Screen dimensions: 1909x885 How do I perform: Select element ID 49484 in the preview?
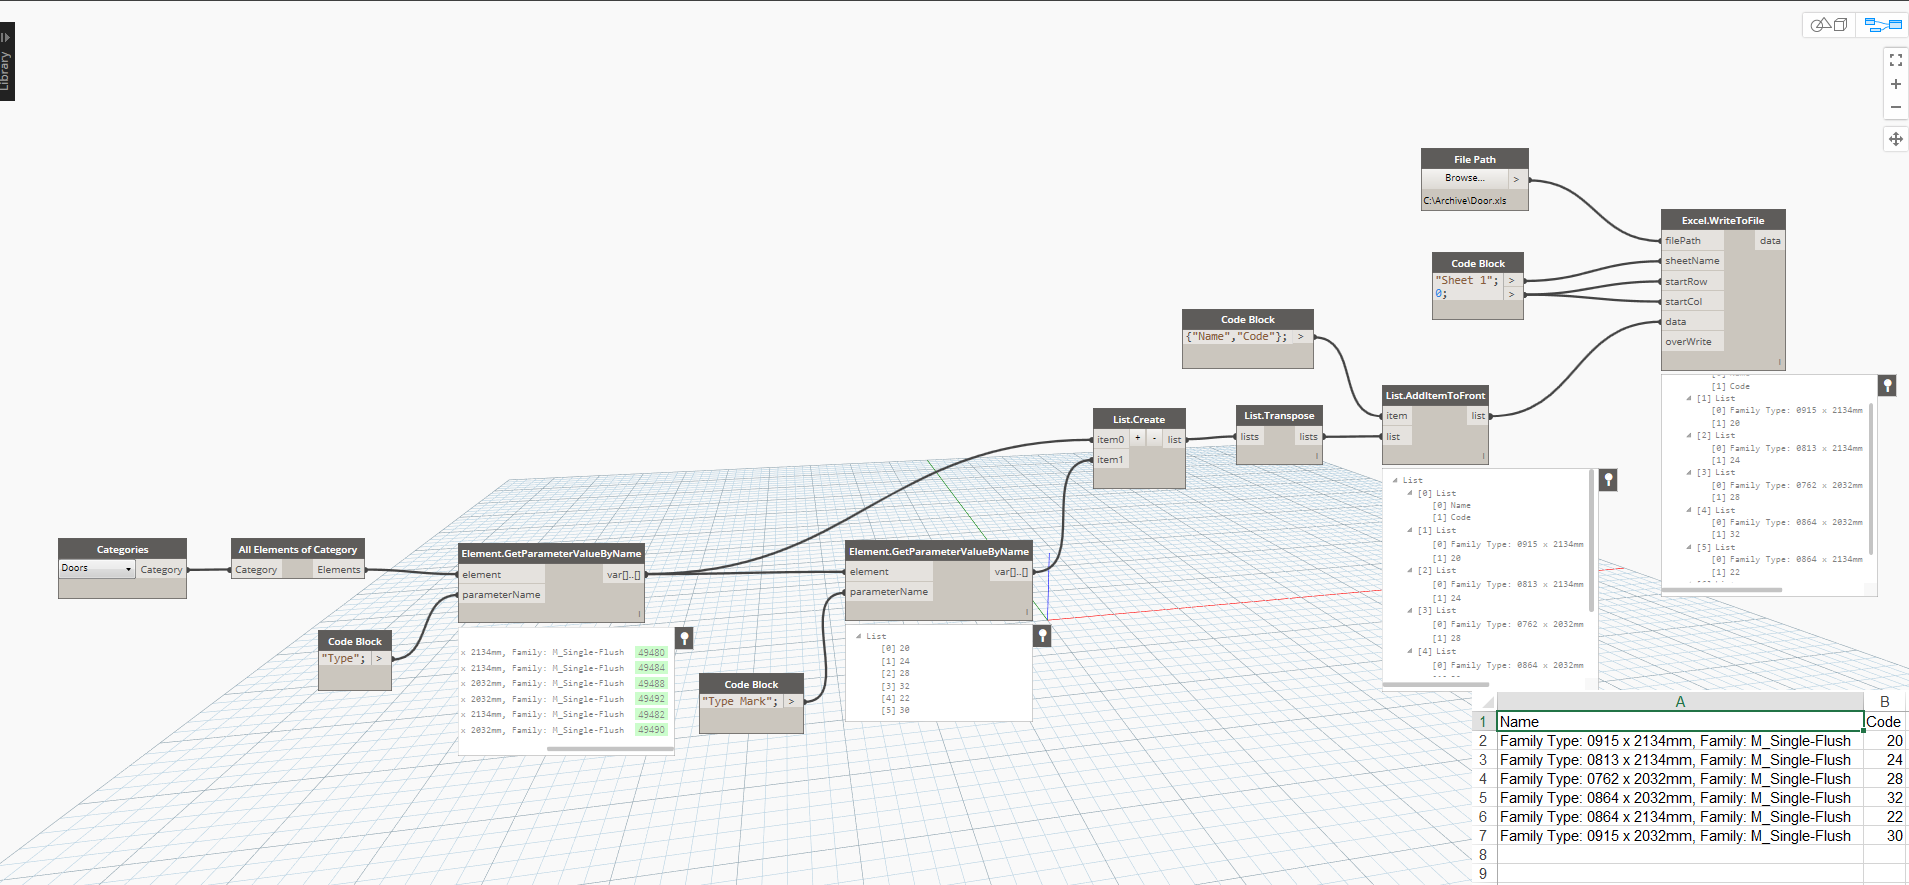(x=651, y=668)
